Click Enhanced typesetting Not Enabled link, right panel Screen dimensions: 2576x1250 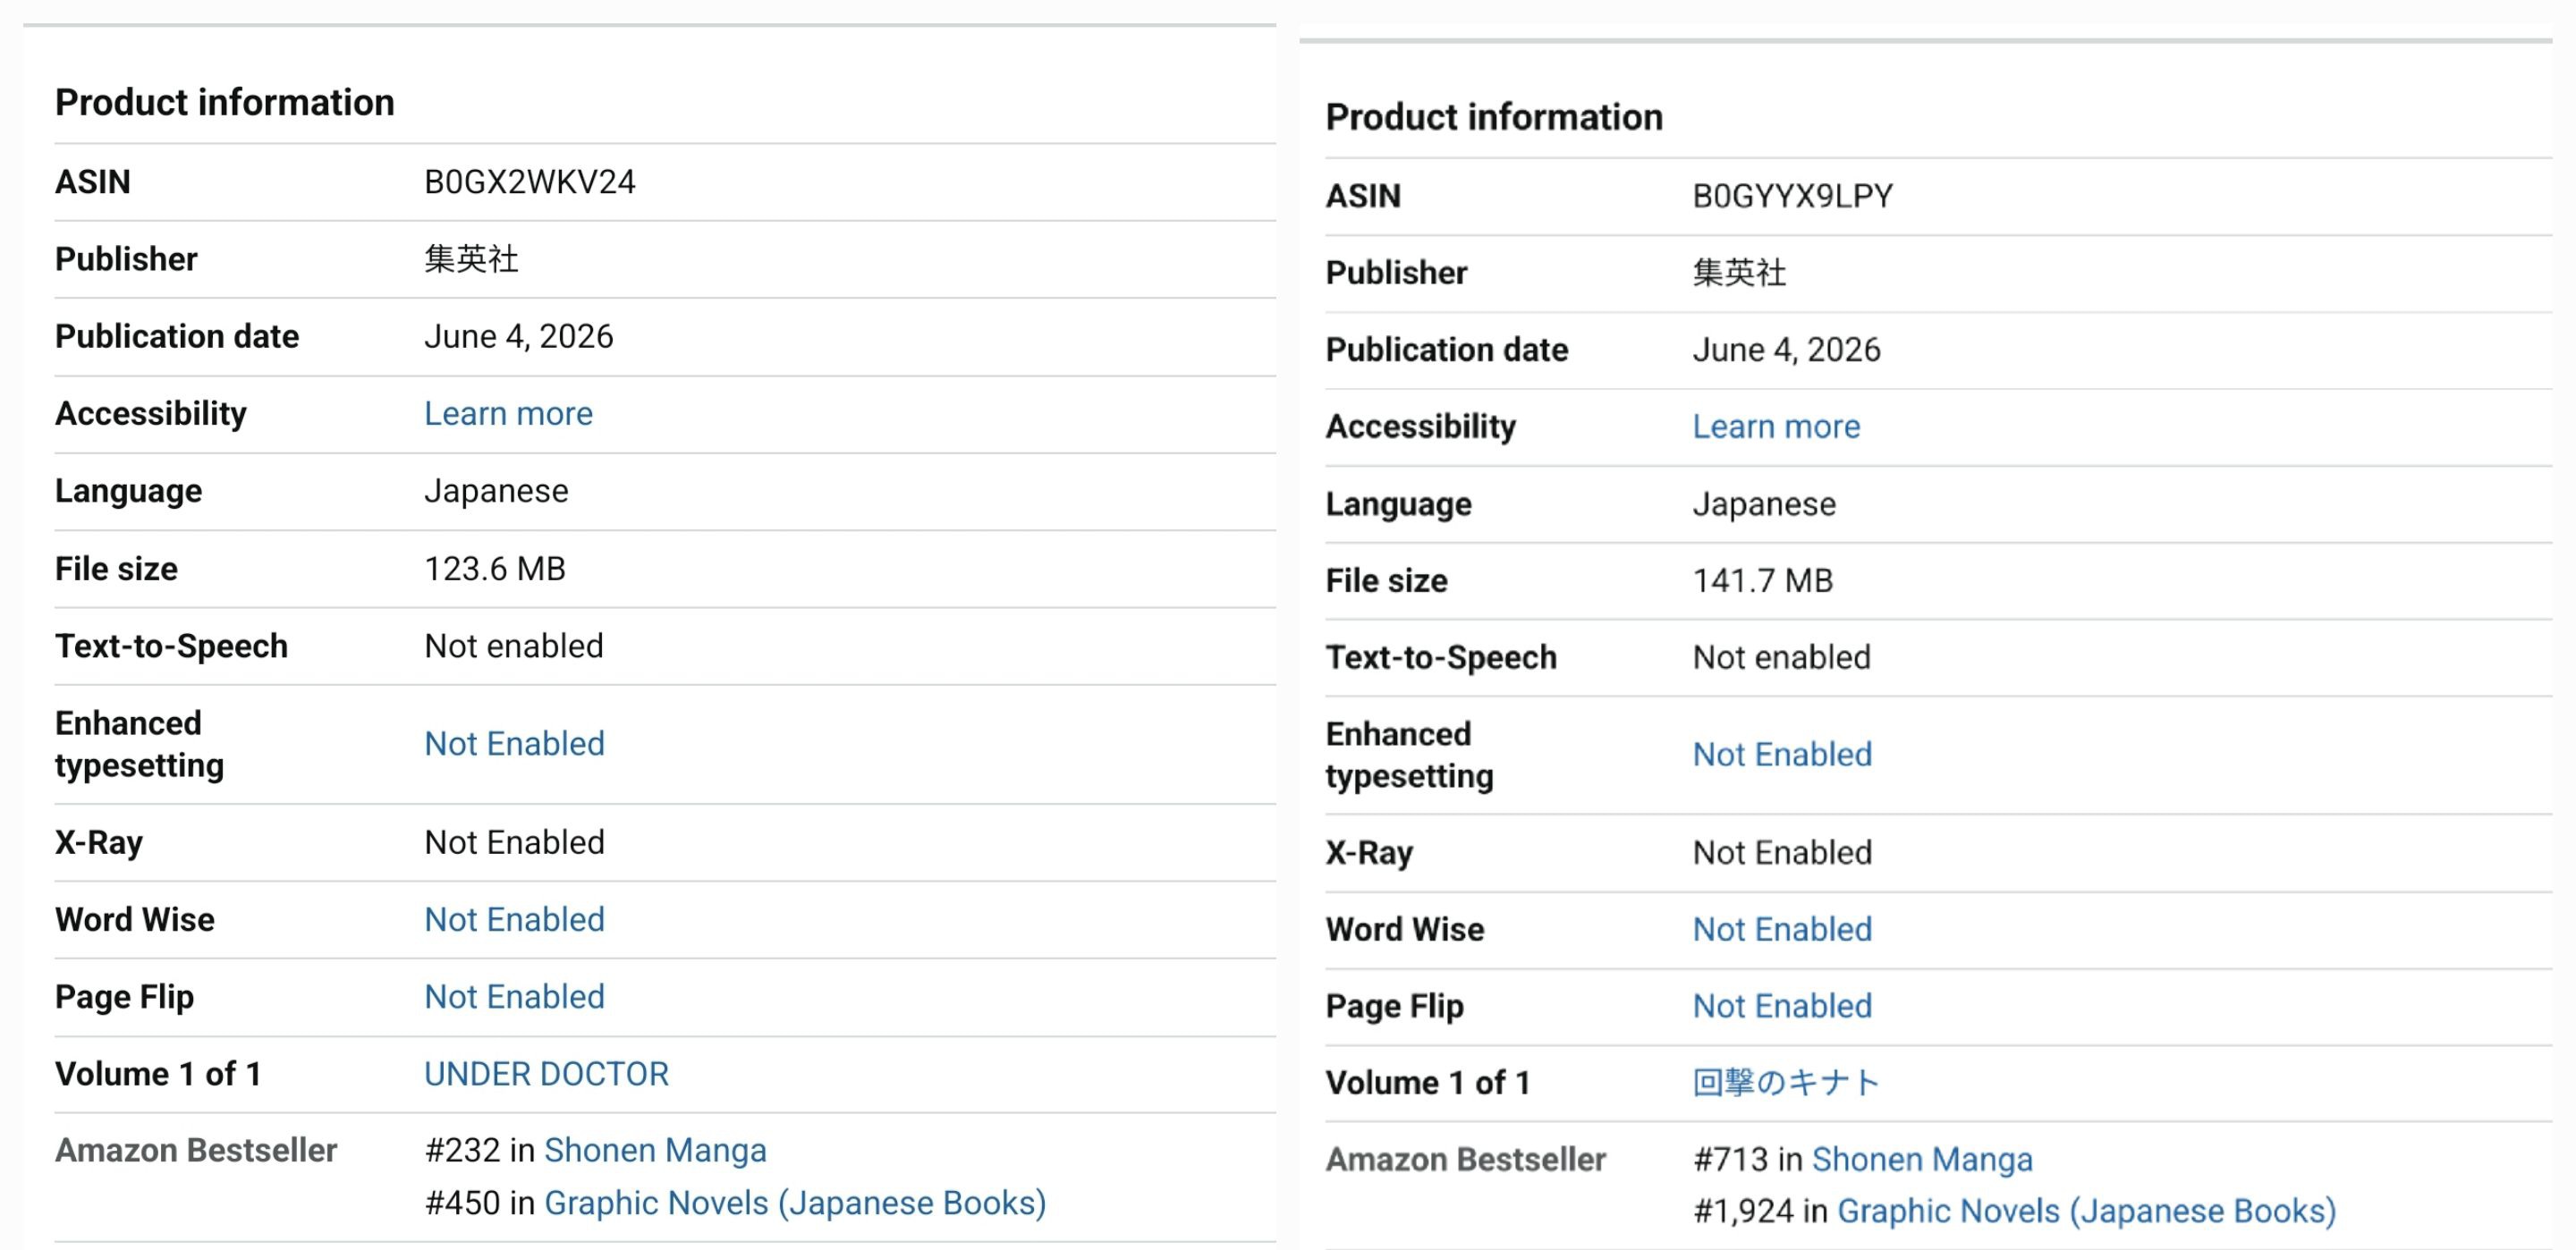[x=1782, y=754]
